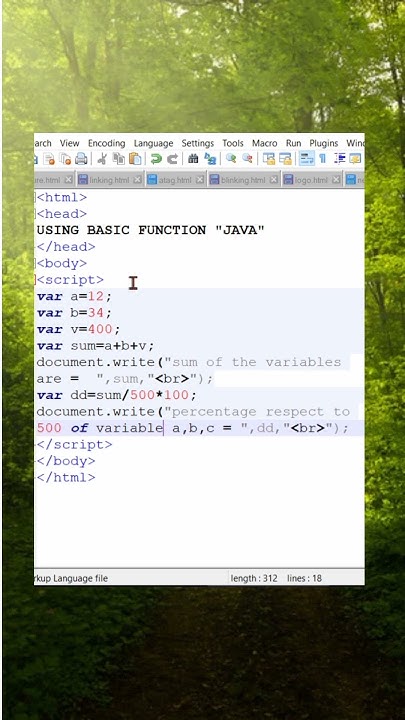Click the "sum of the variables" write line
405x720 pixels.
point(189,362)
